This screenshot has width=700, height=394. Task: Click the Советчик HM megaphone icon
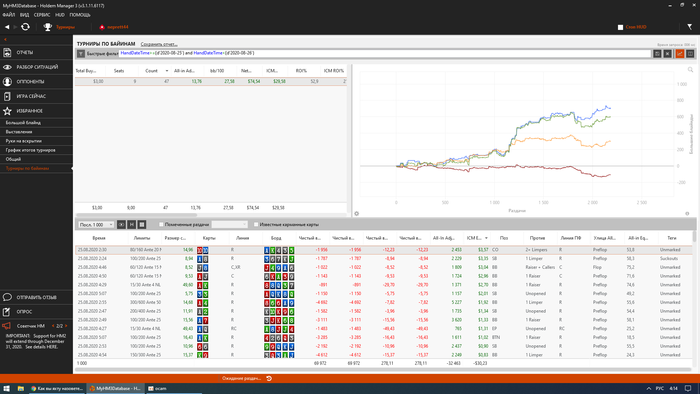(7, 326)
